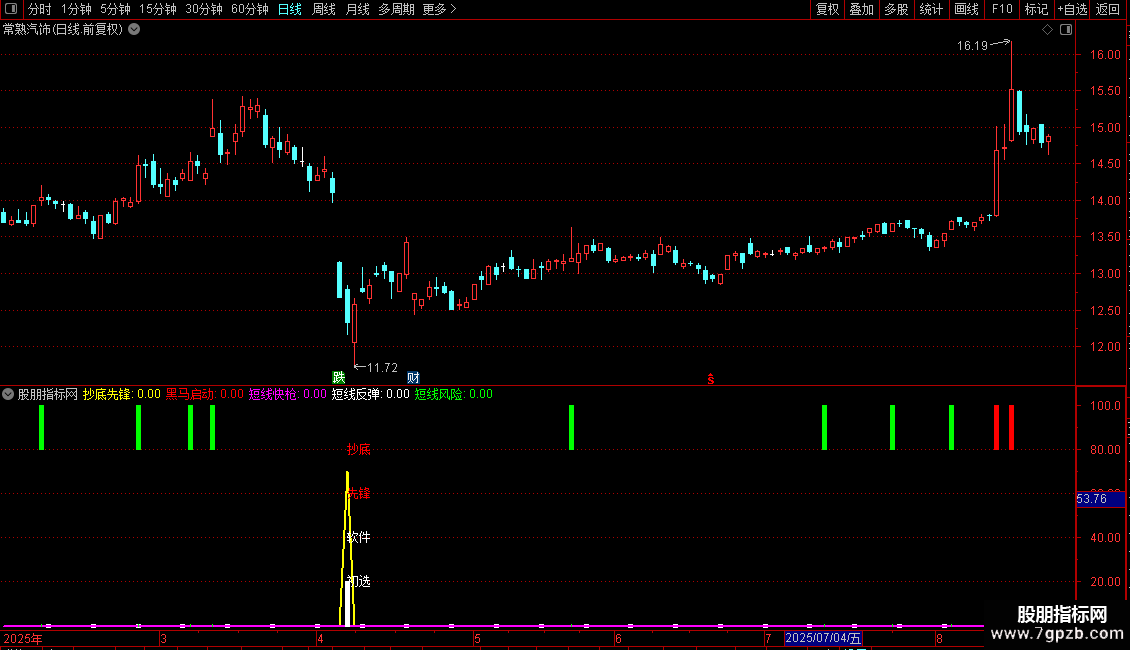
Task: Click month 3 on the timeline
Action: 164,638
